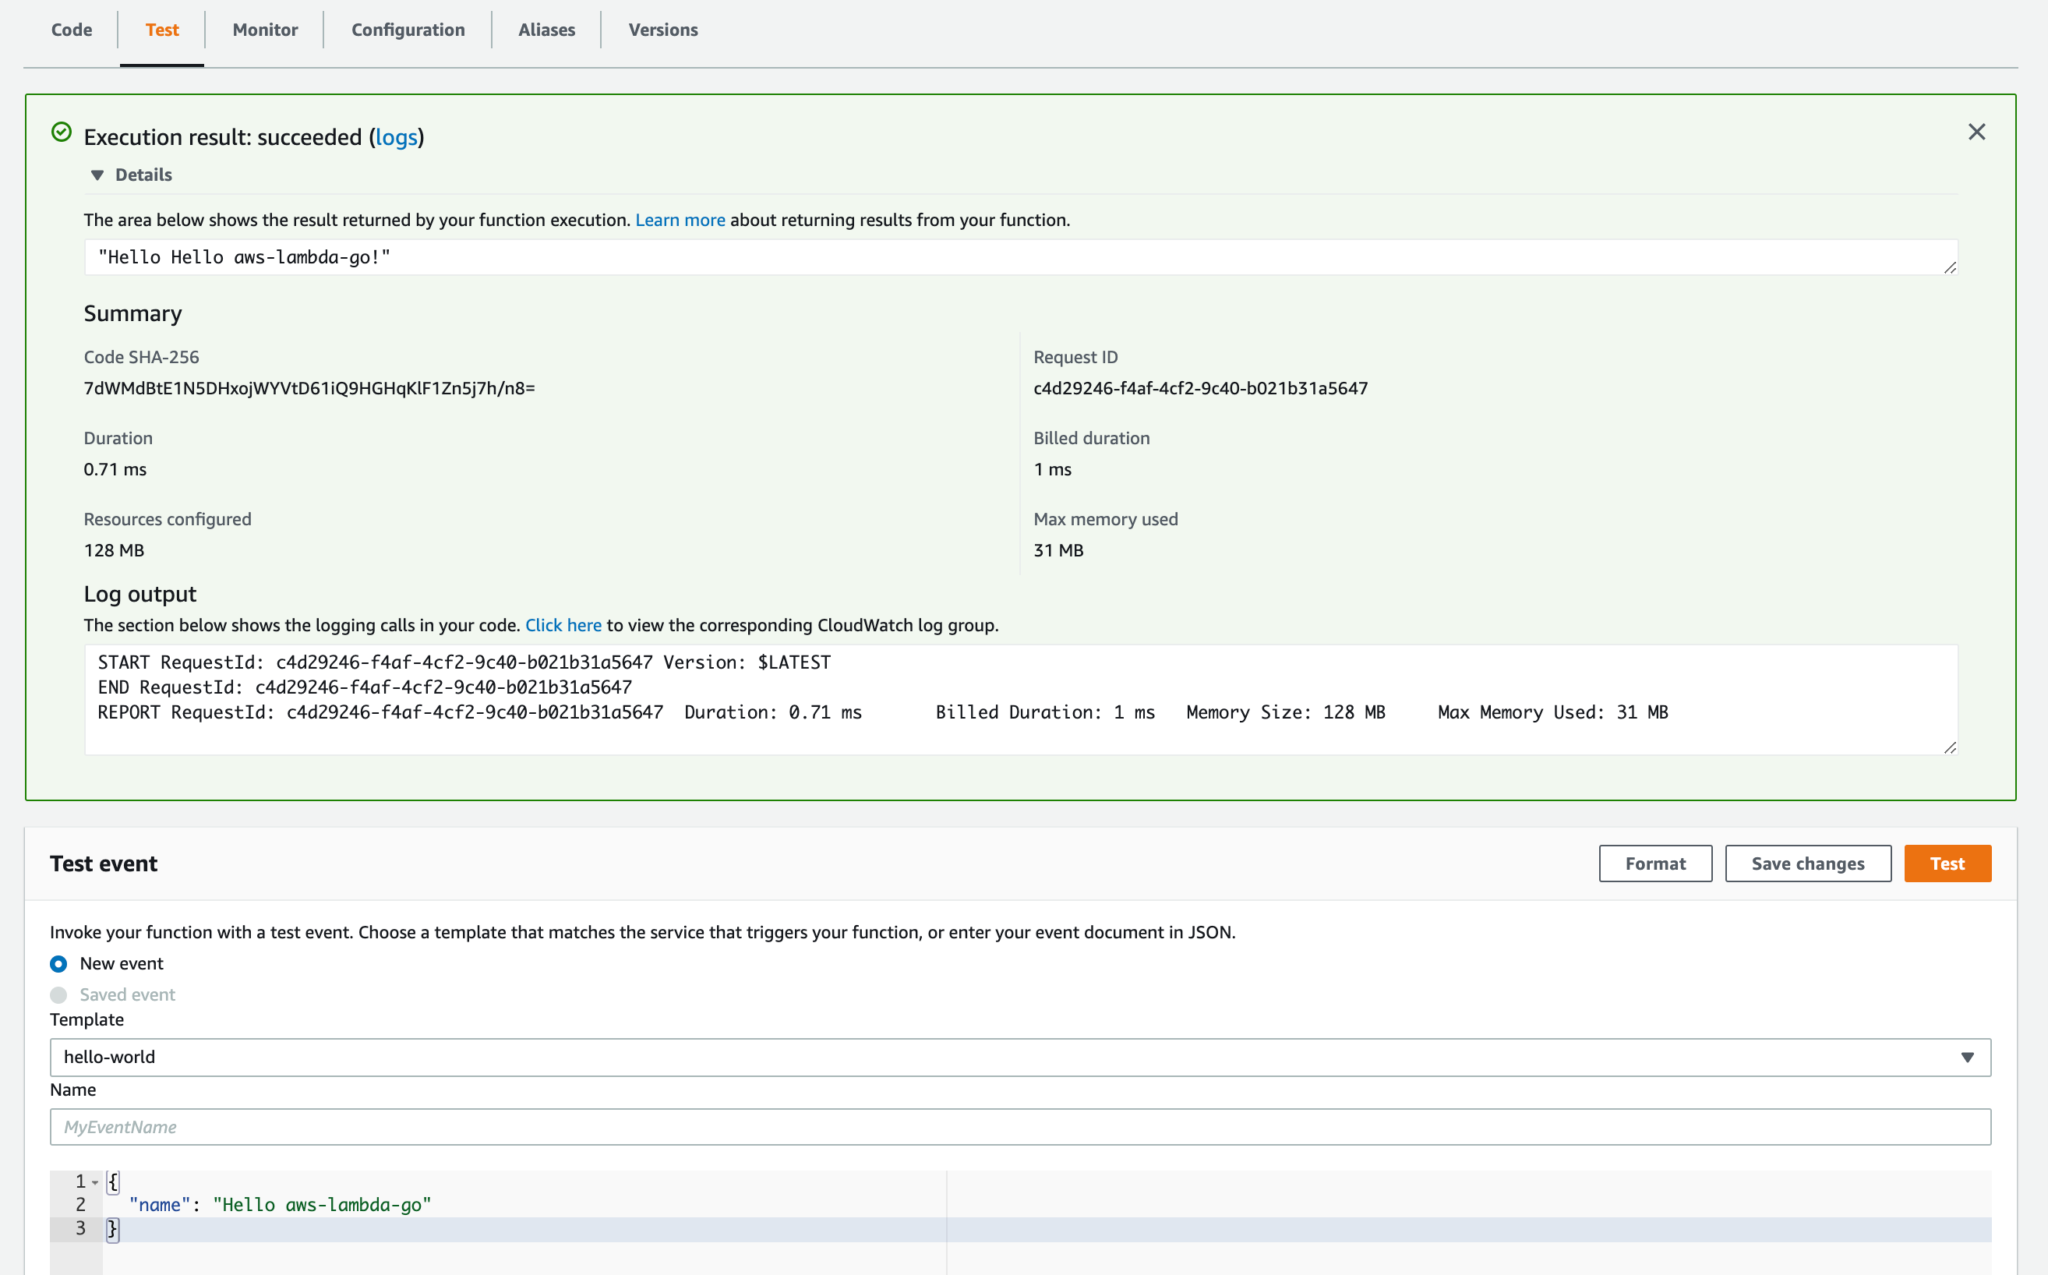Collapse the JSON block using line 1 fold arrow
Screen dimensions: 2048x1275
(x=95, y=1181)
